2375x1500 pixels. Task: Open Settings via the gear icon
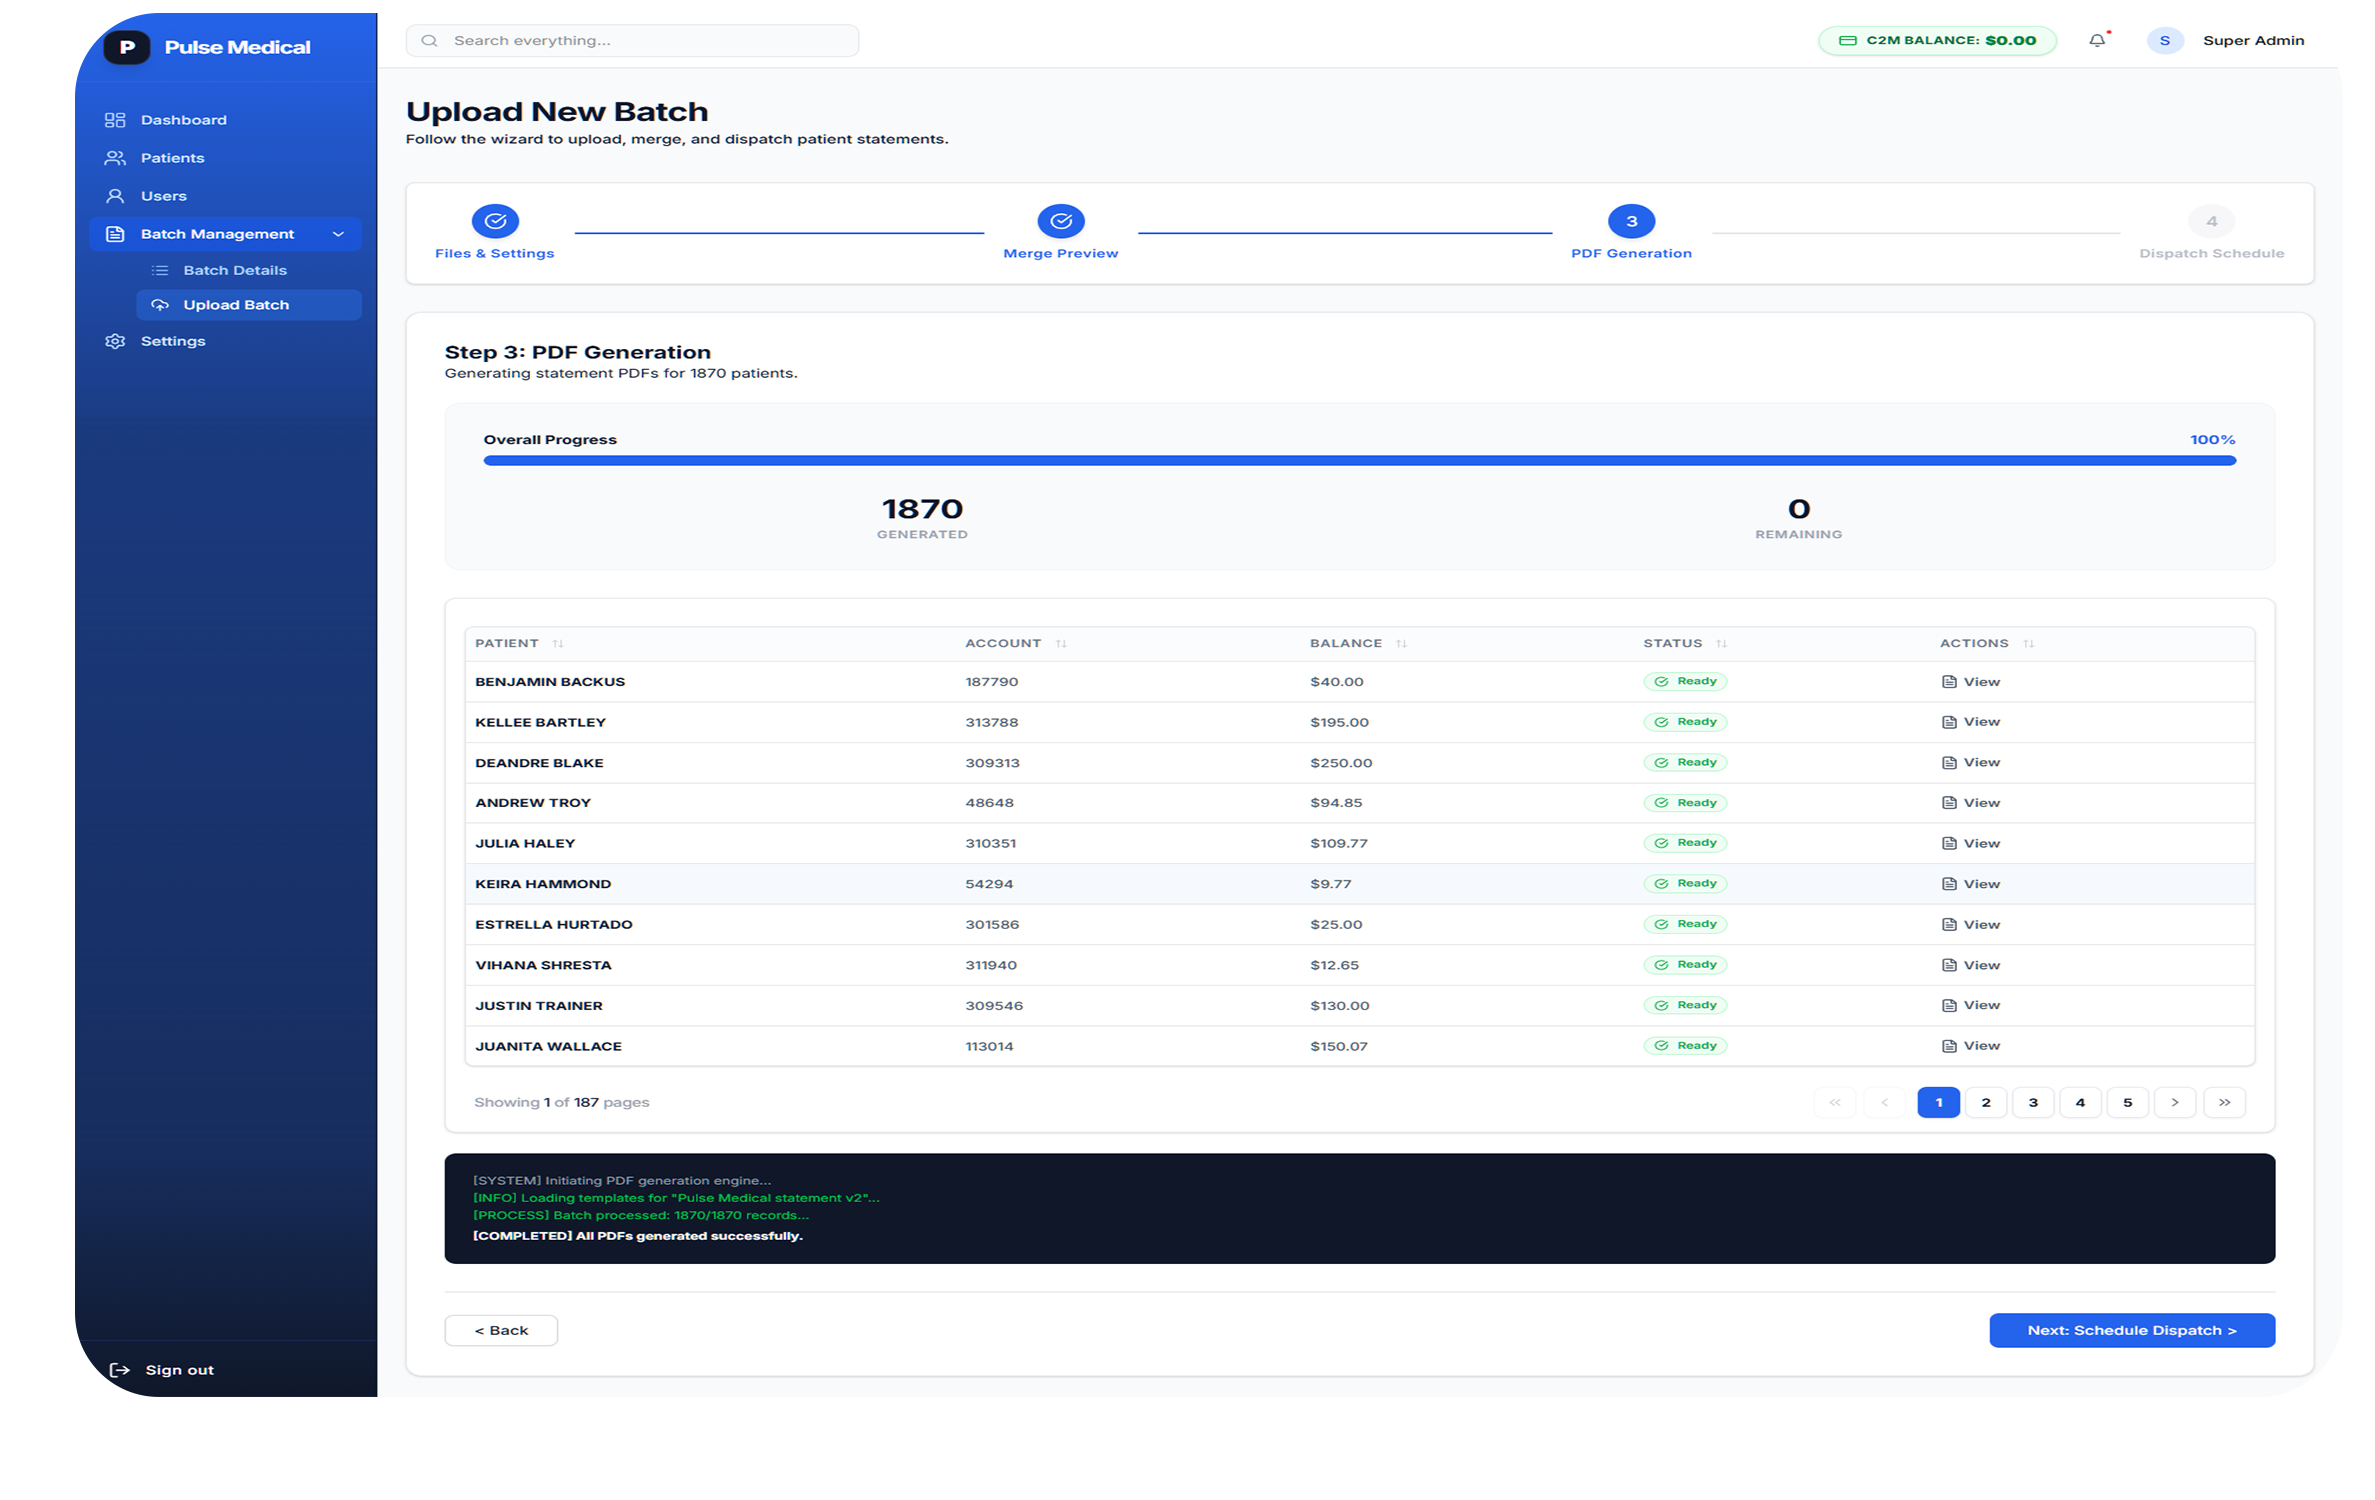(x=113, y=340)
